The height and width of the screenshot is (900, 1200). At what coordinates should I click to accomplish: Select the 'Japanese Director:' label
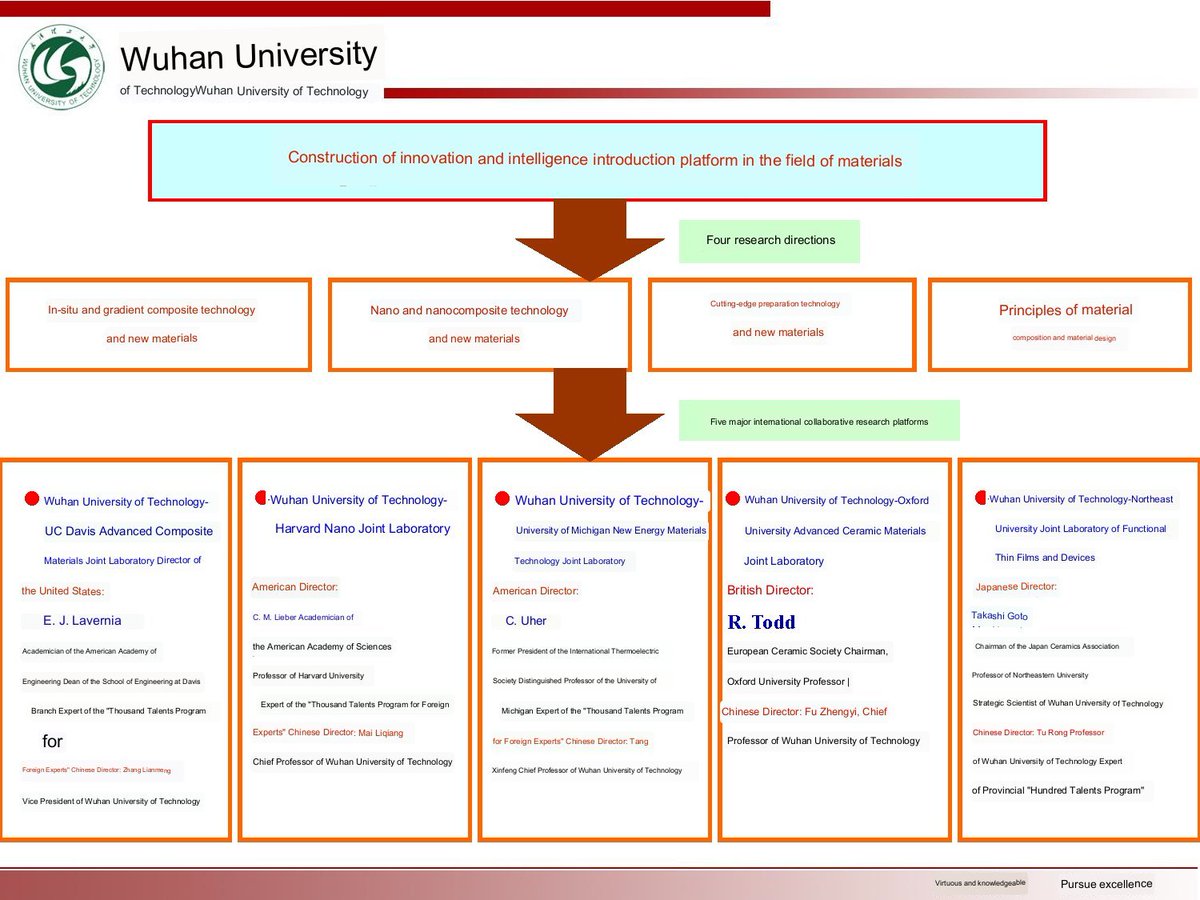(1016, 587)
